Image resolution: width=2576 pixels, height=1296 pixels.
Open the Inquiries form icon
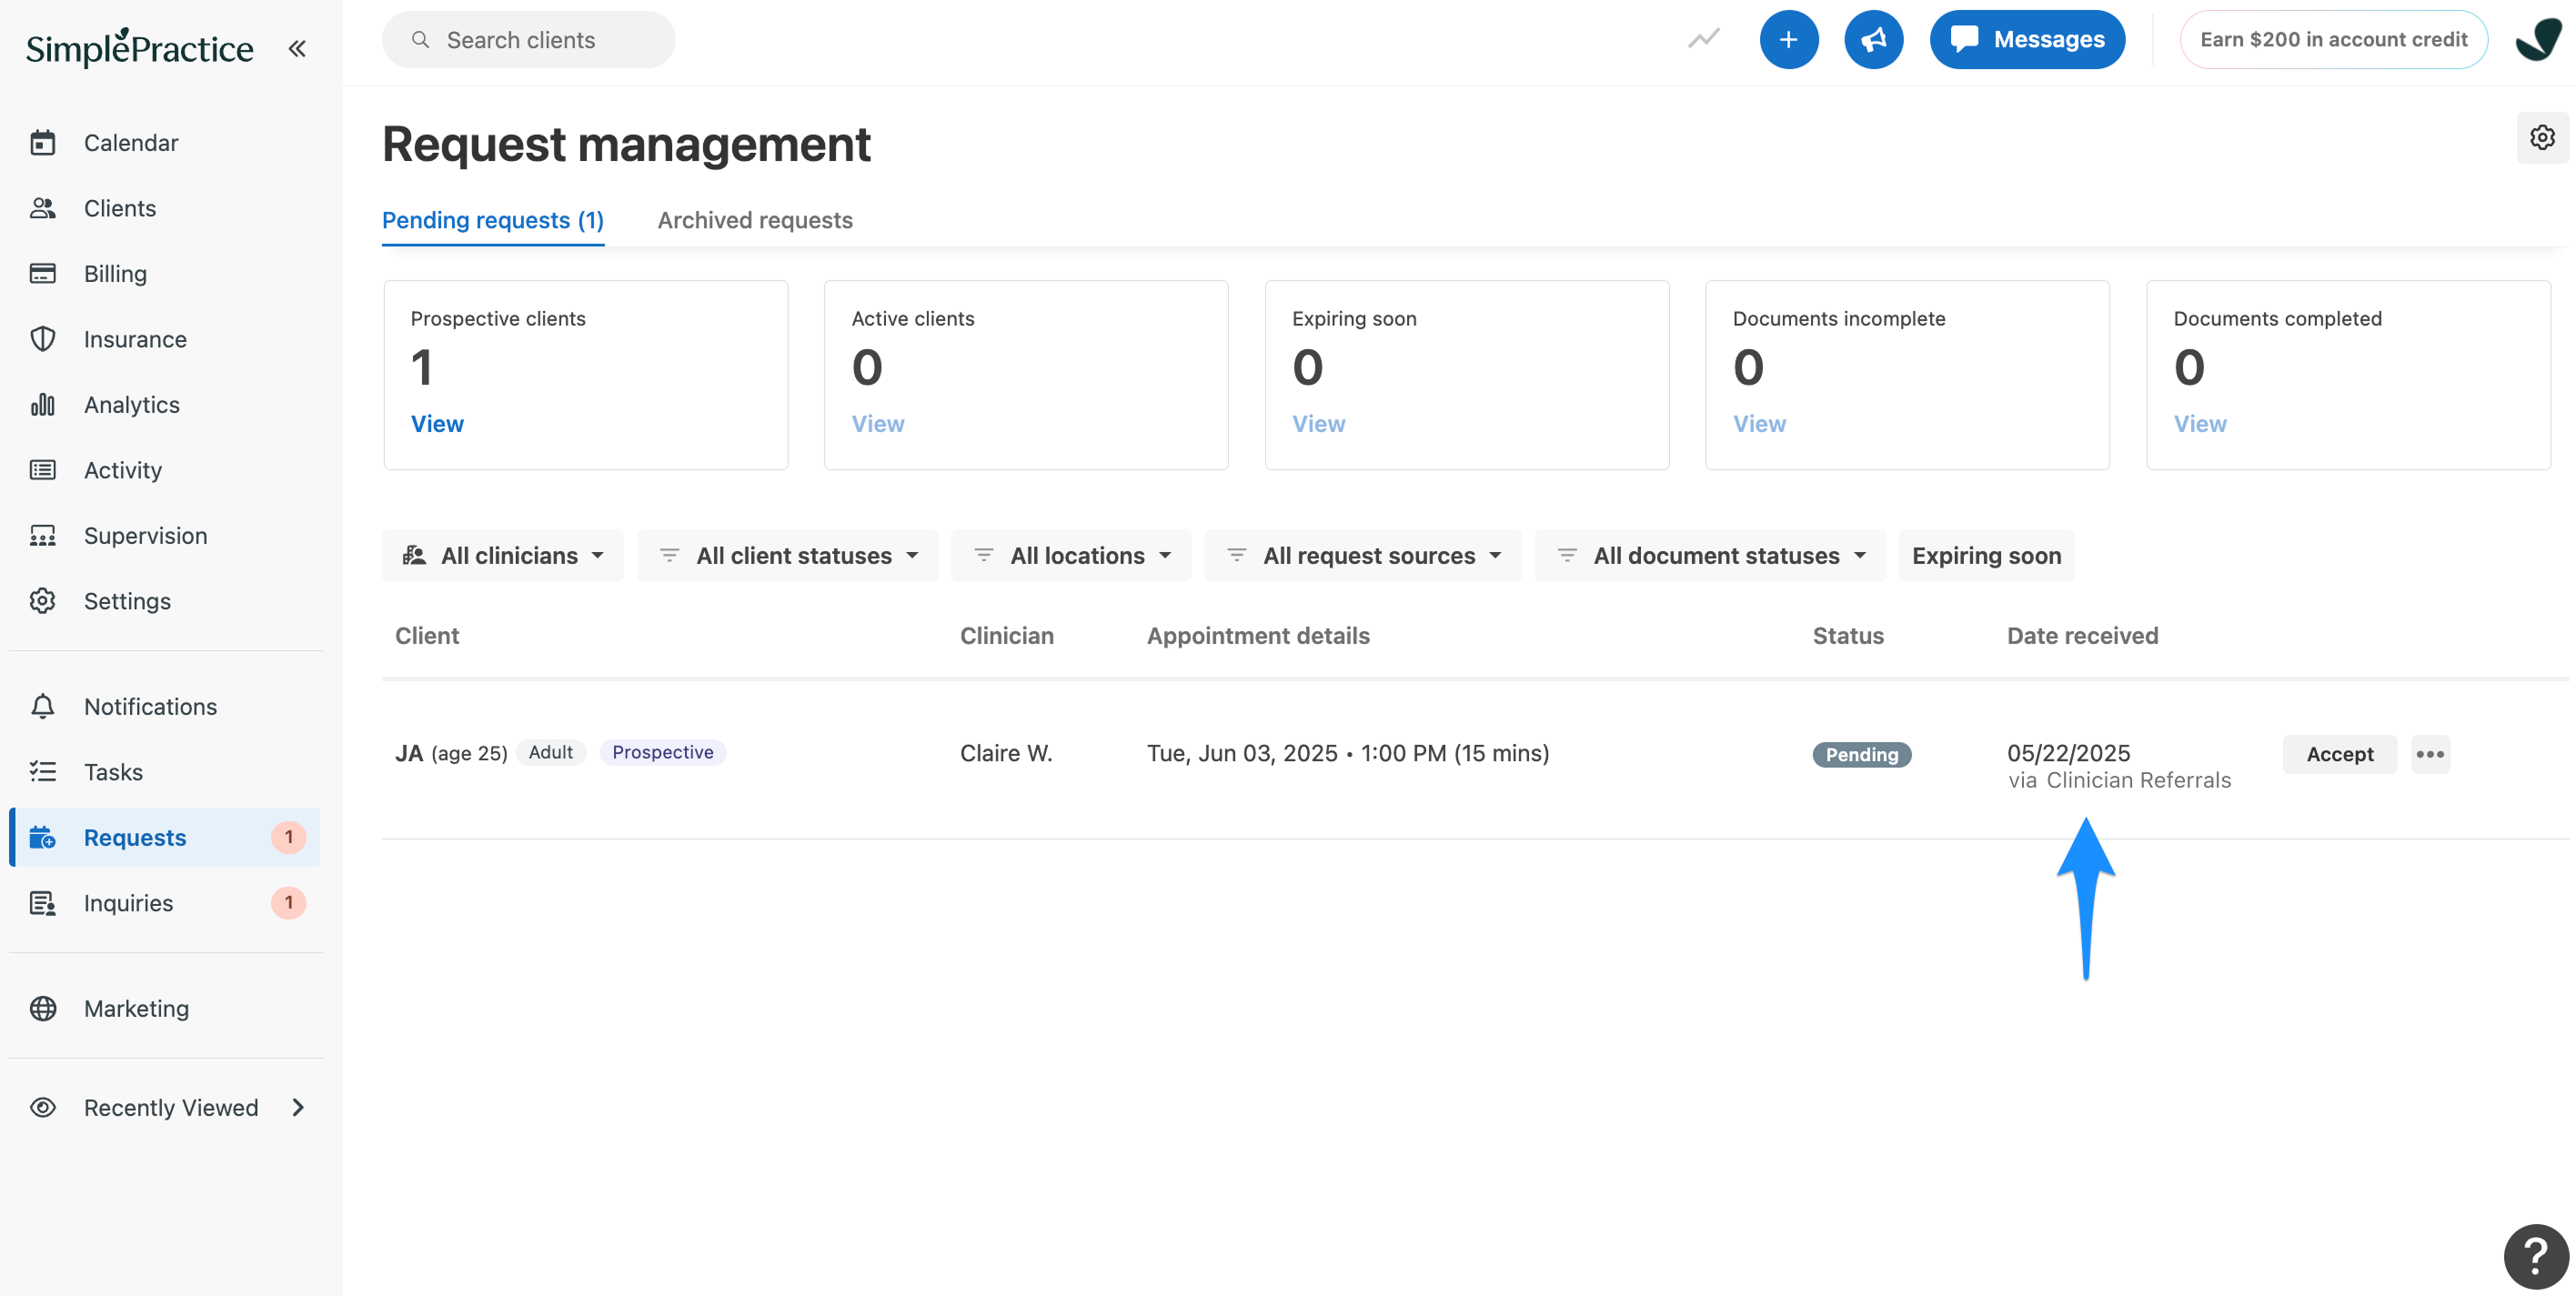click(42, 903)
